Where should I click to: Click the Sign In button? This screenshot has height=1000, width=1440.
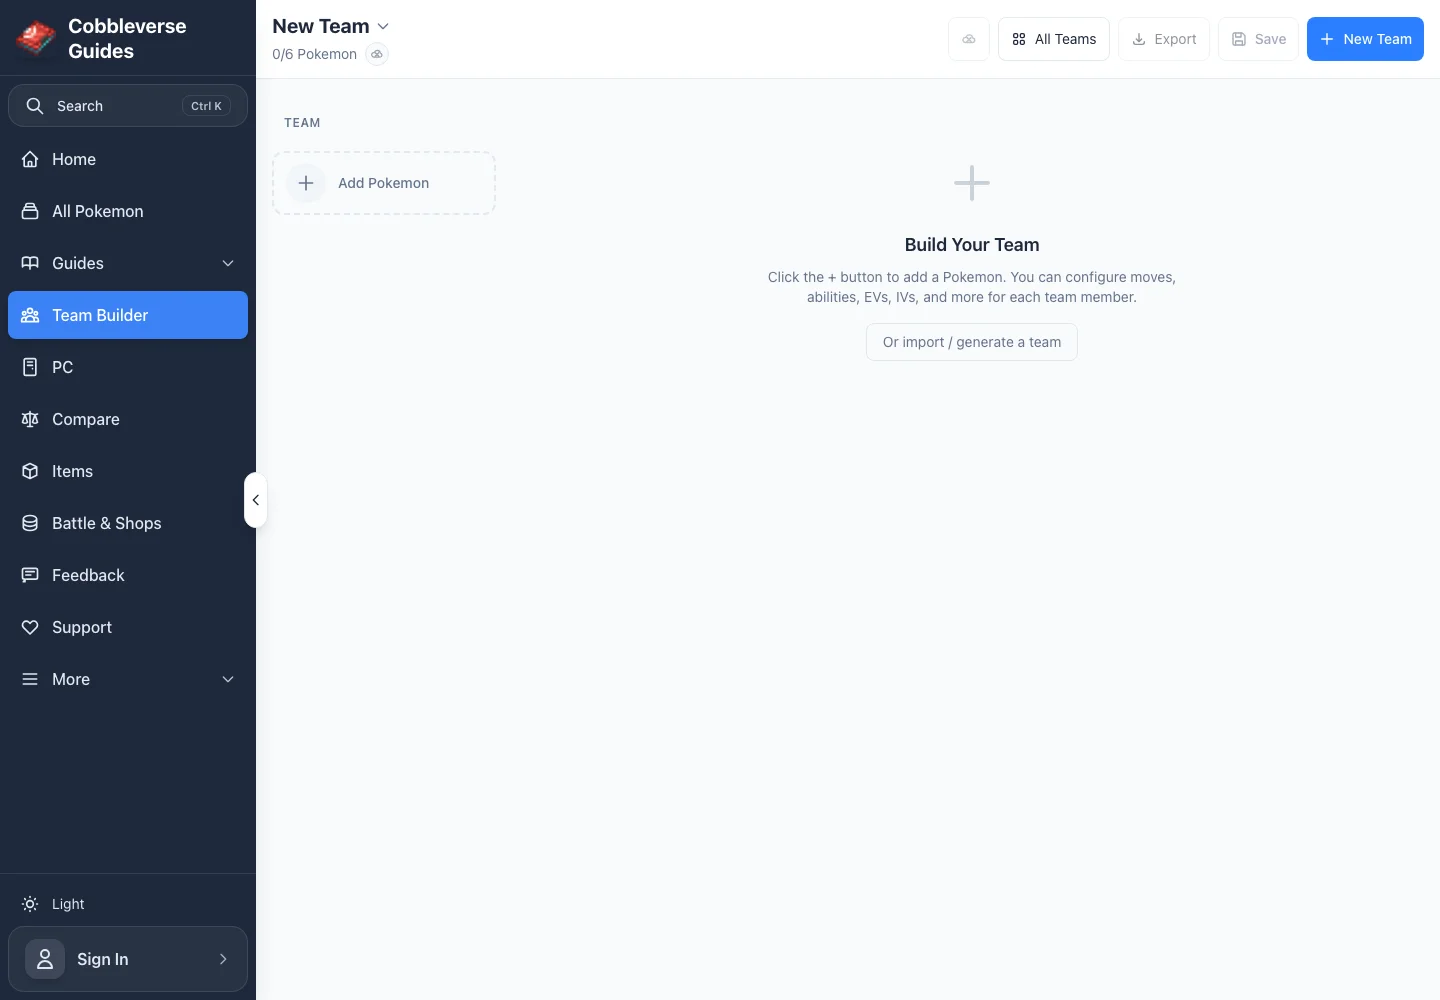pyautogui.click(x=128, y=959)
